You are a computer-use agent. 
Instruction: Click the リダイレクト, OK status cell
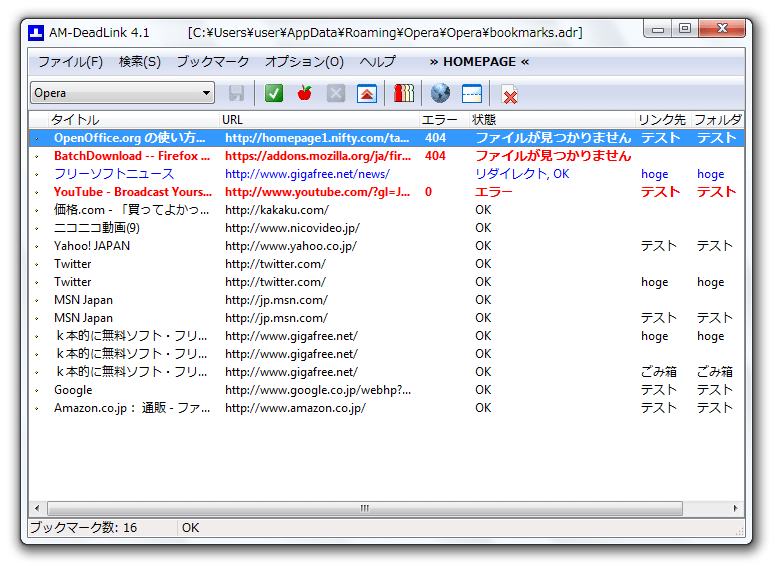(522, 174)
